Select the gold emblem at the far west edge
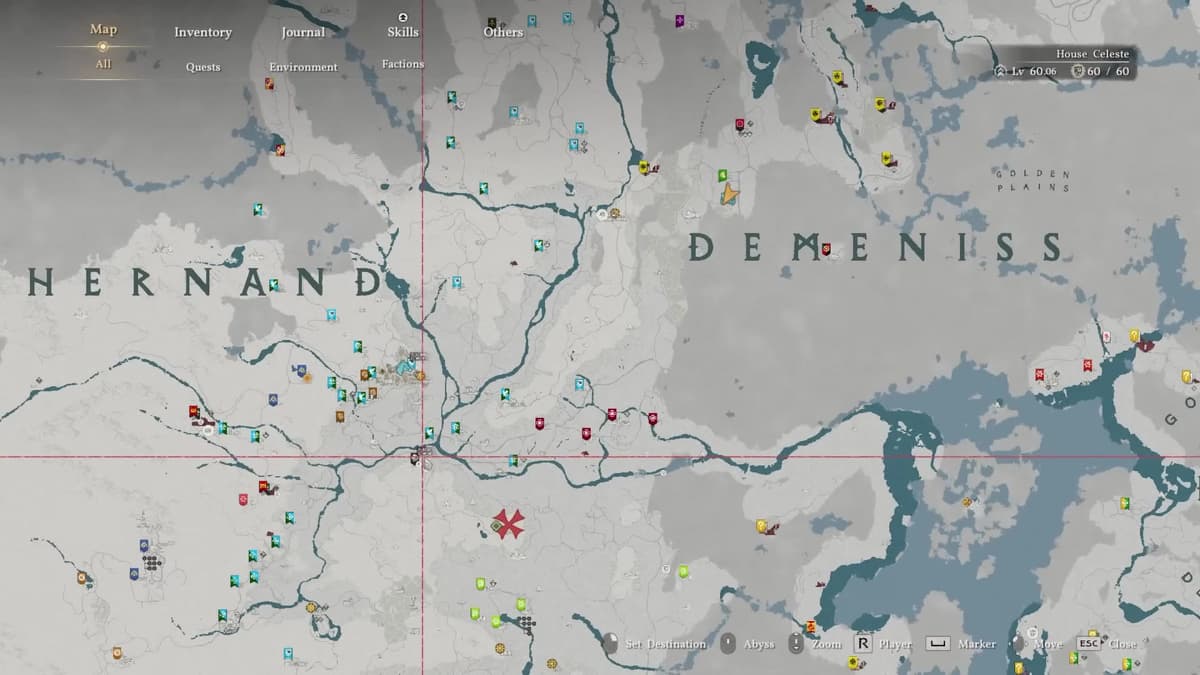The height and width of the screenshot is (675, 1200). tap(81, 577)
